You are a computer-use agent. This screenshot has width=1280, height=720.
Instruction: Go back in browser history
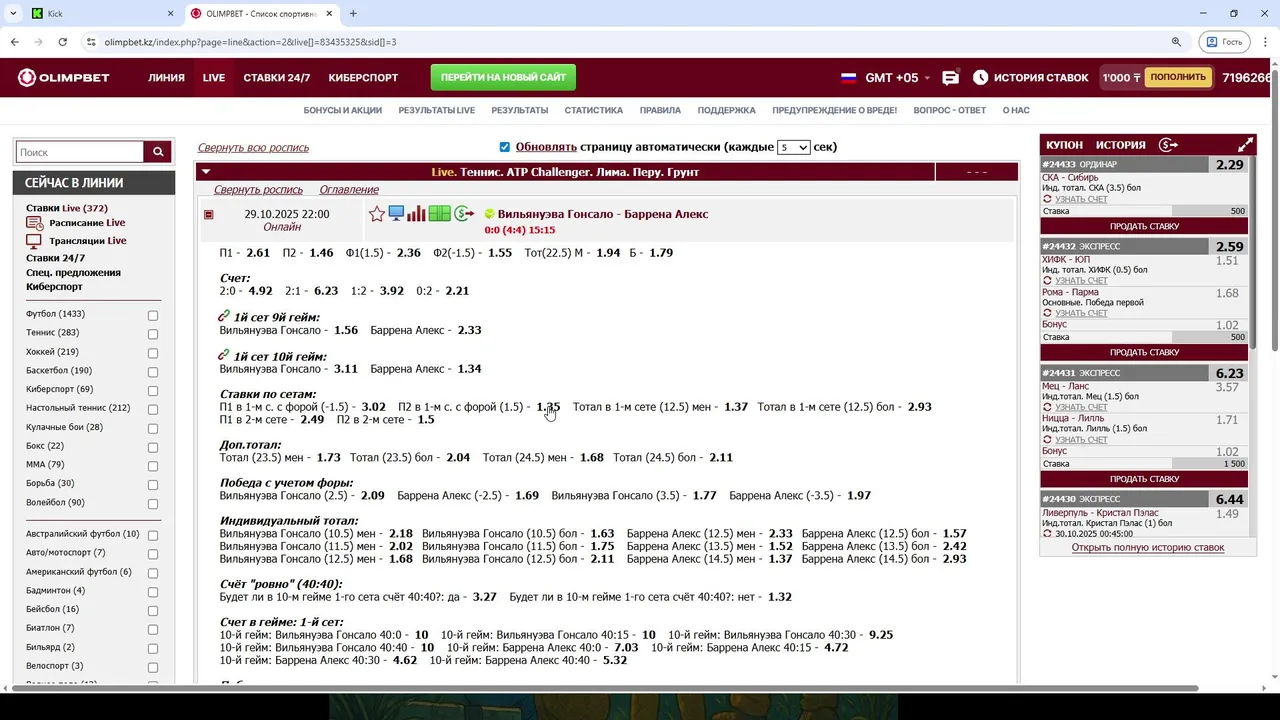coord(14,42)
